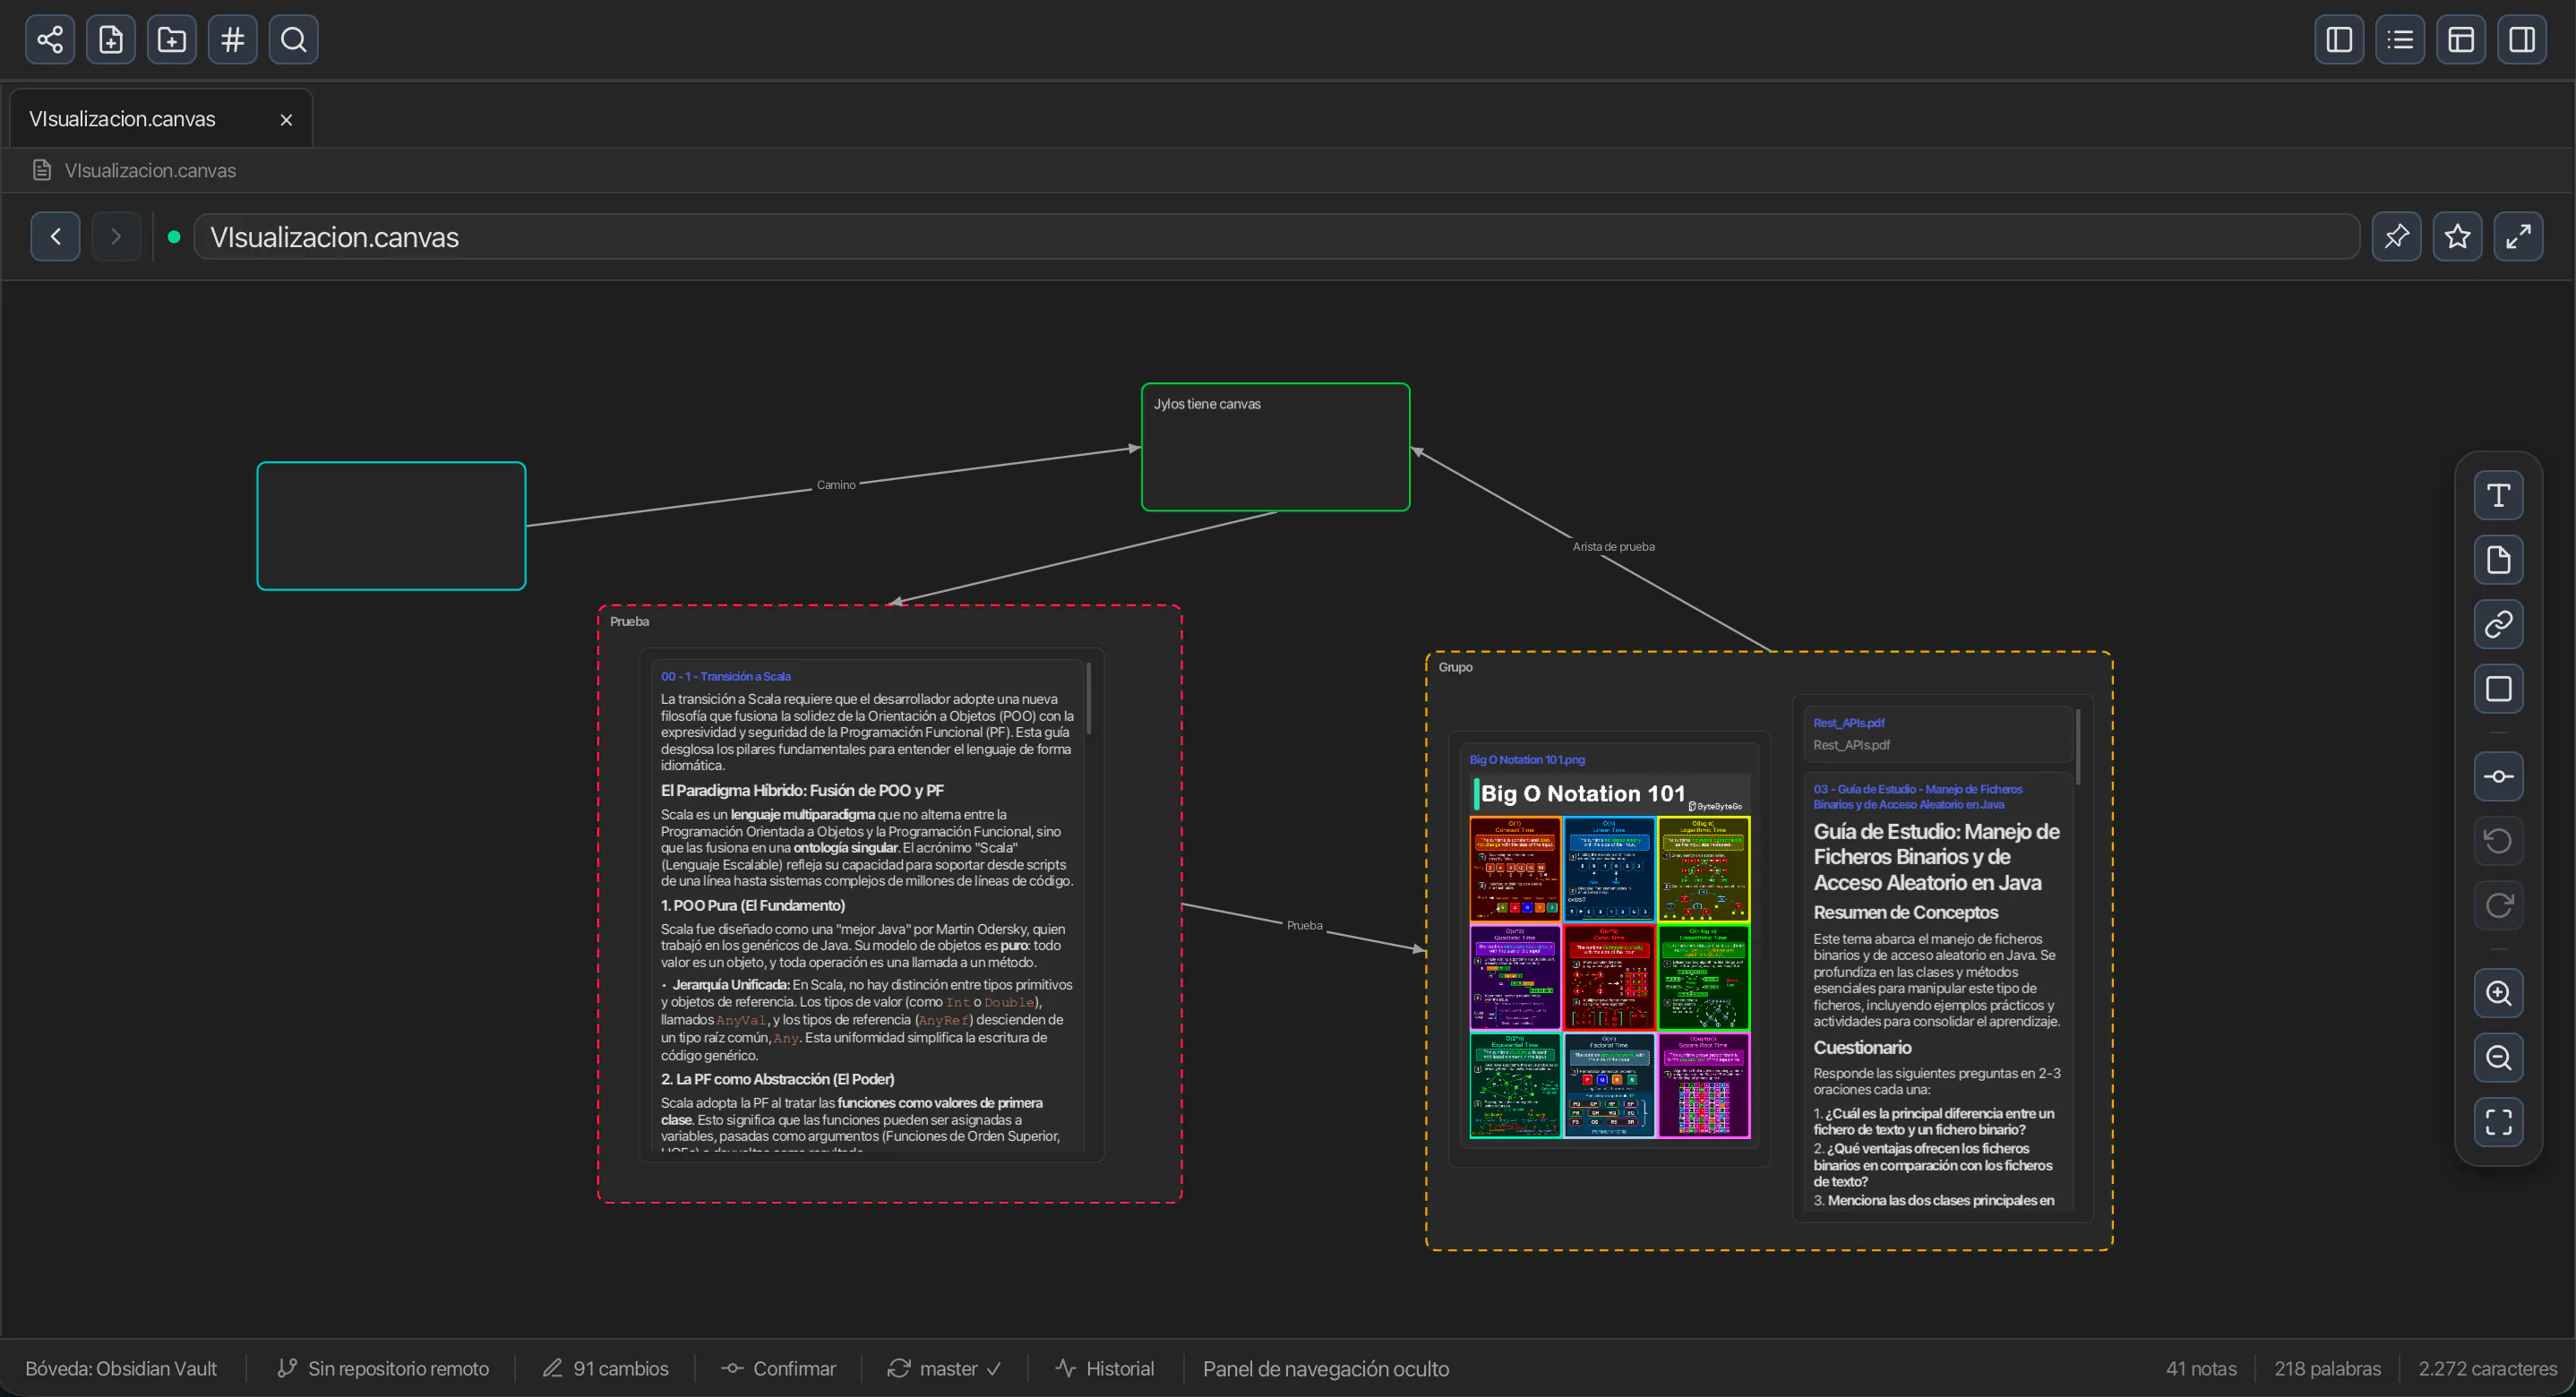Create a new folder with the folder-plus icon

[x=172, y=40]
